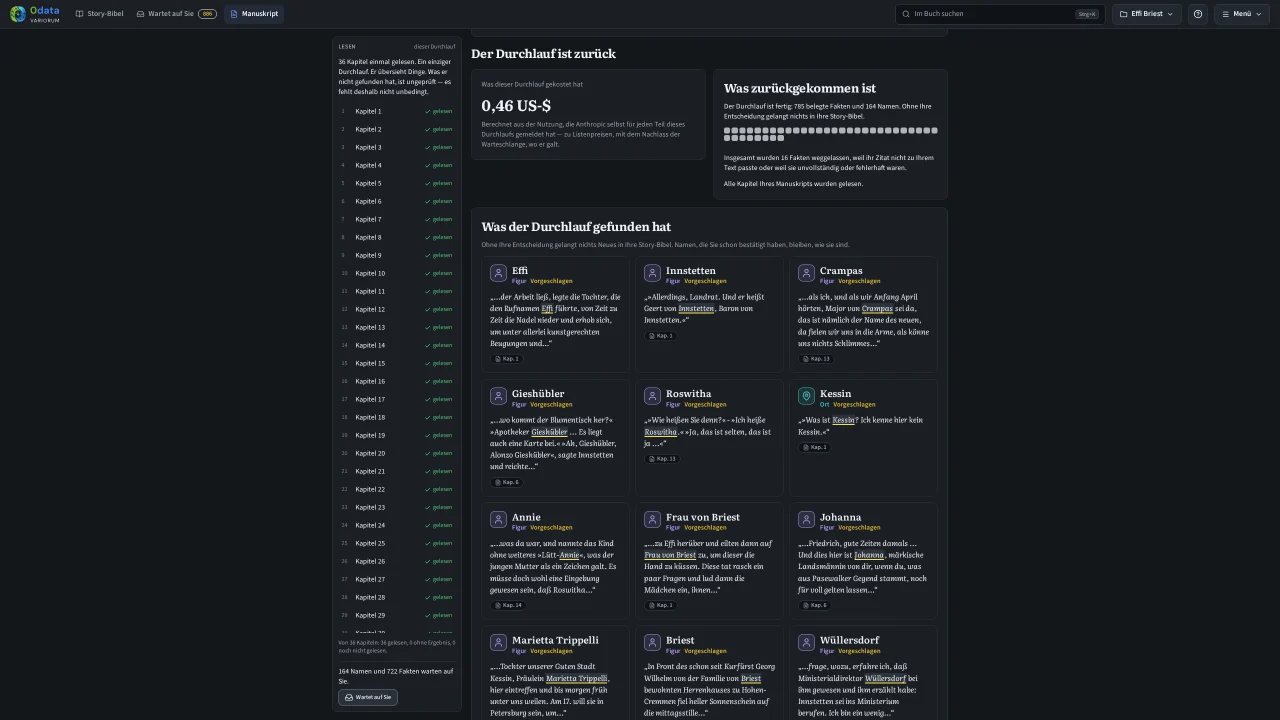Screen dimensions: 1280x720
Task: Select Kapitel 7 in the chapter list
Action: point(397,219)
